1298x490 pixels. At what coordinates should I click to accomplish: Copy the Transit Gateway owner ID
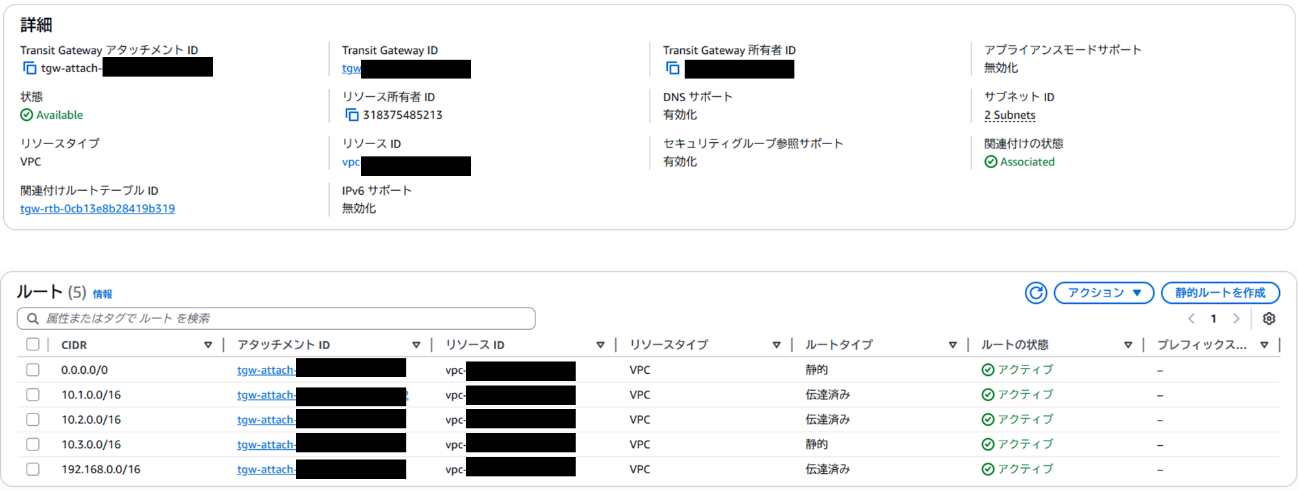[673, 68]
